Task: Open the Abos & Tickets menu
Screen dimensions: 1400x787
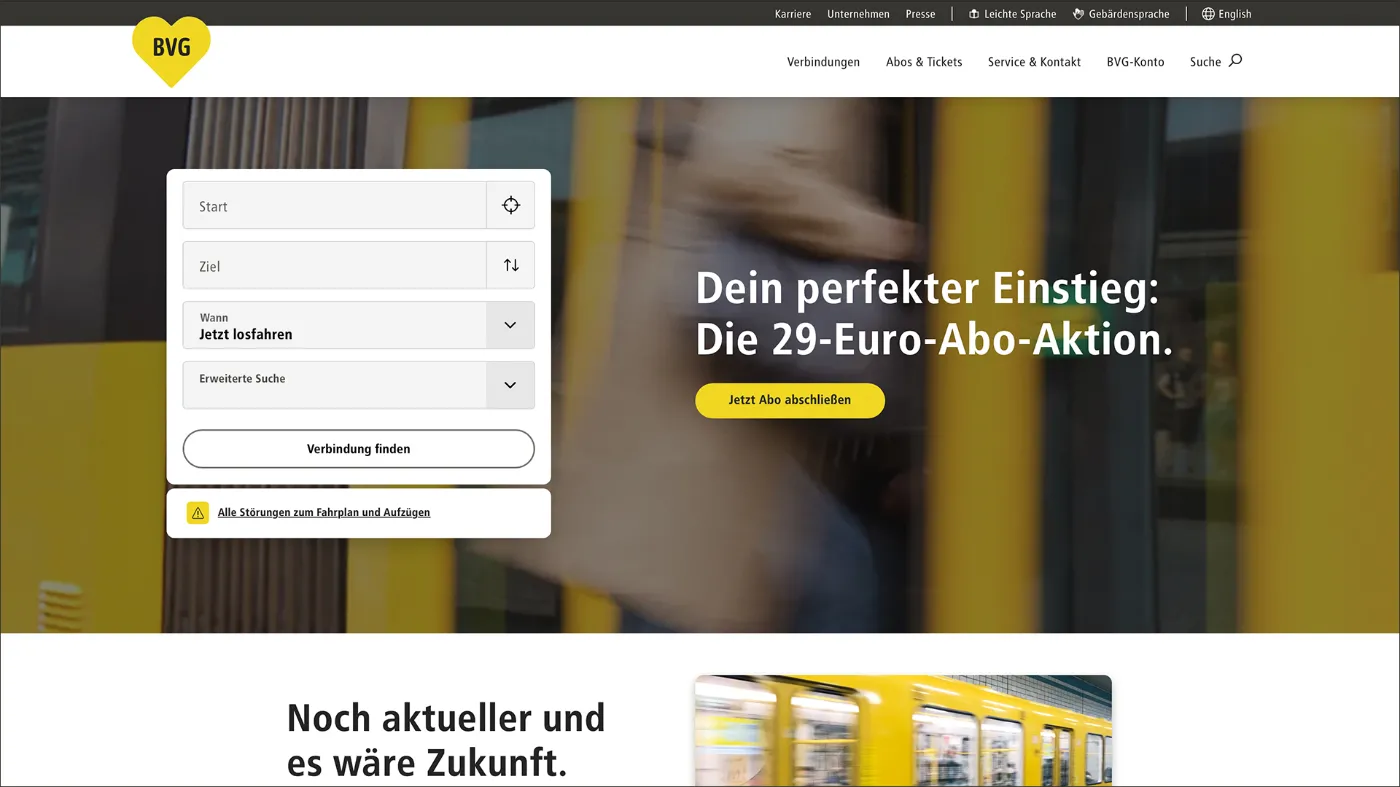Action: pyautogui.click(x=924, y=62)
